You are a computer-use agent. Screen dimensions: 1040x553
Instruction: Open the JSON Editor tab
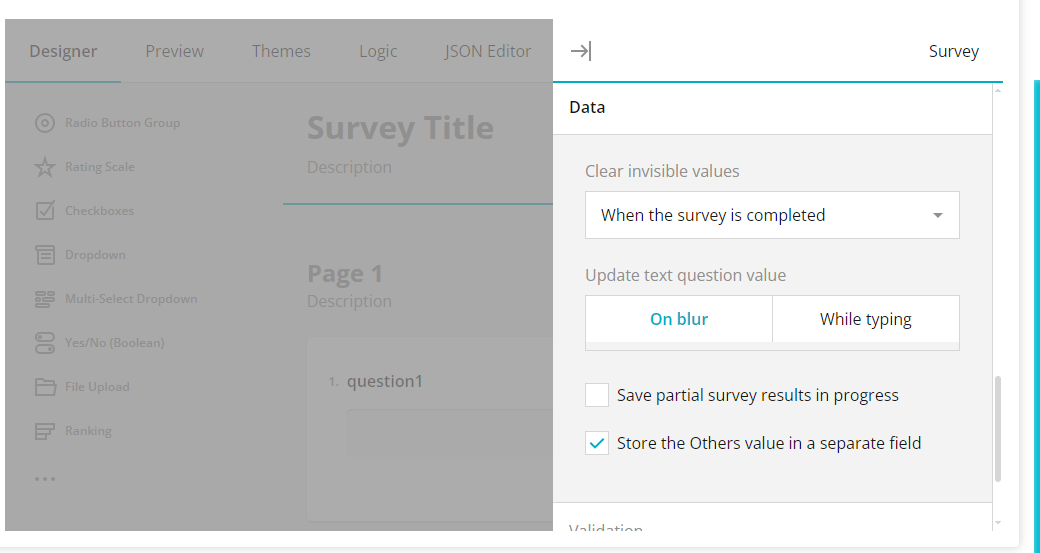(488, 51)
